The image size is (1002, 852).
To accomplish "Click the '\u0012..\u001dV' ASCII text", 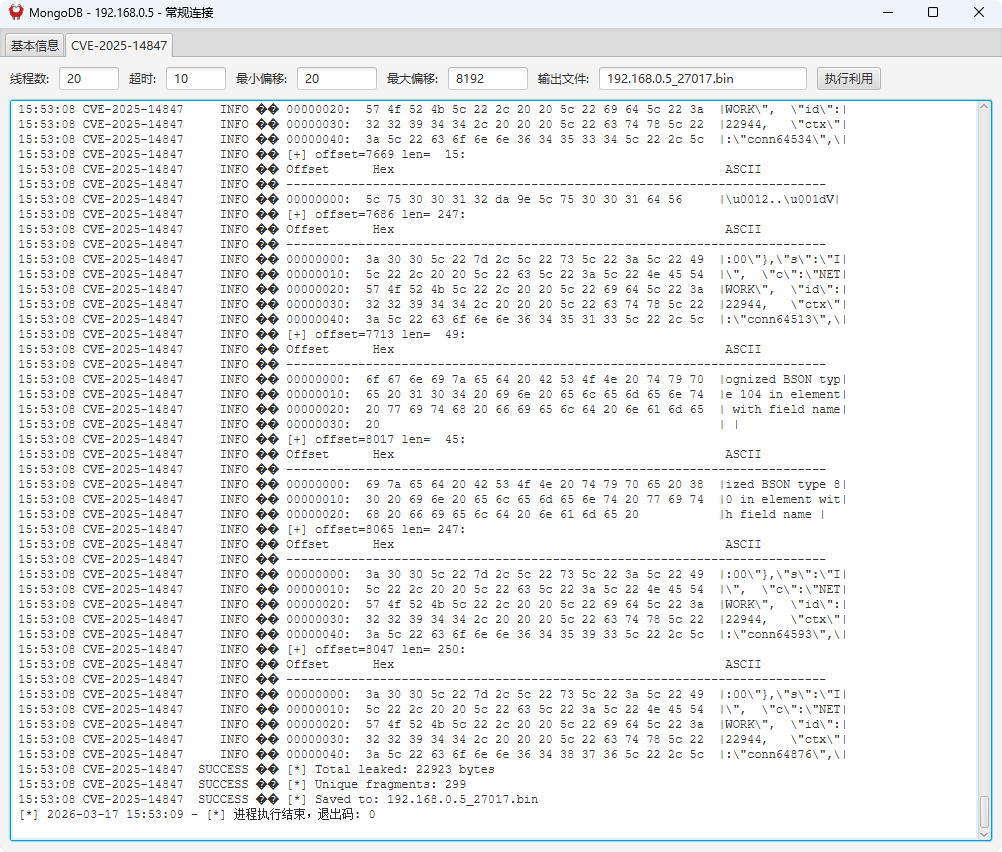I will [779, 199].
